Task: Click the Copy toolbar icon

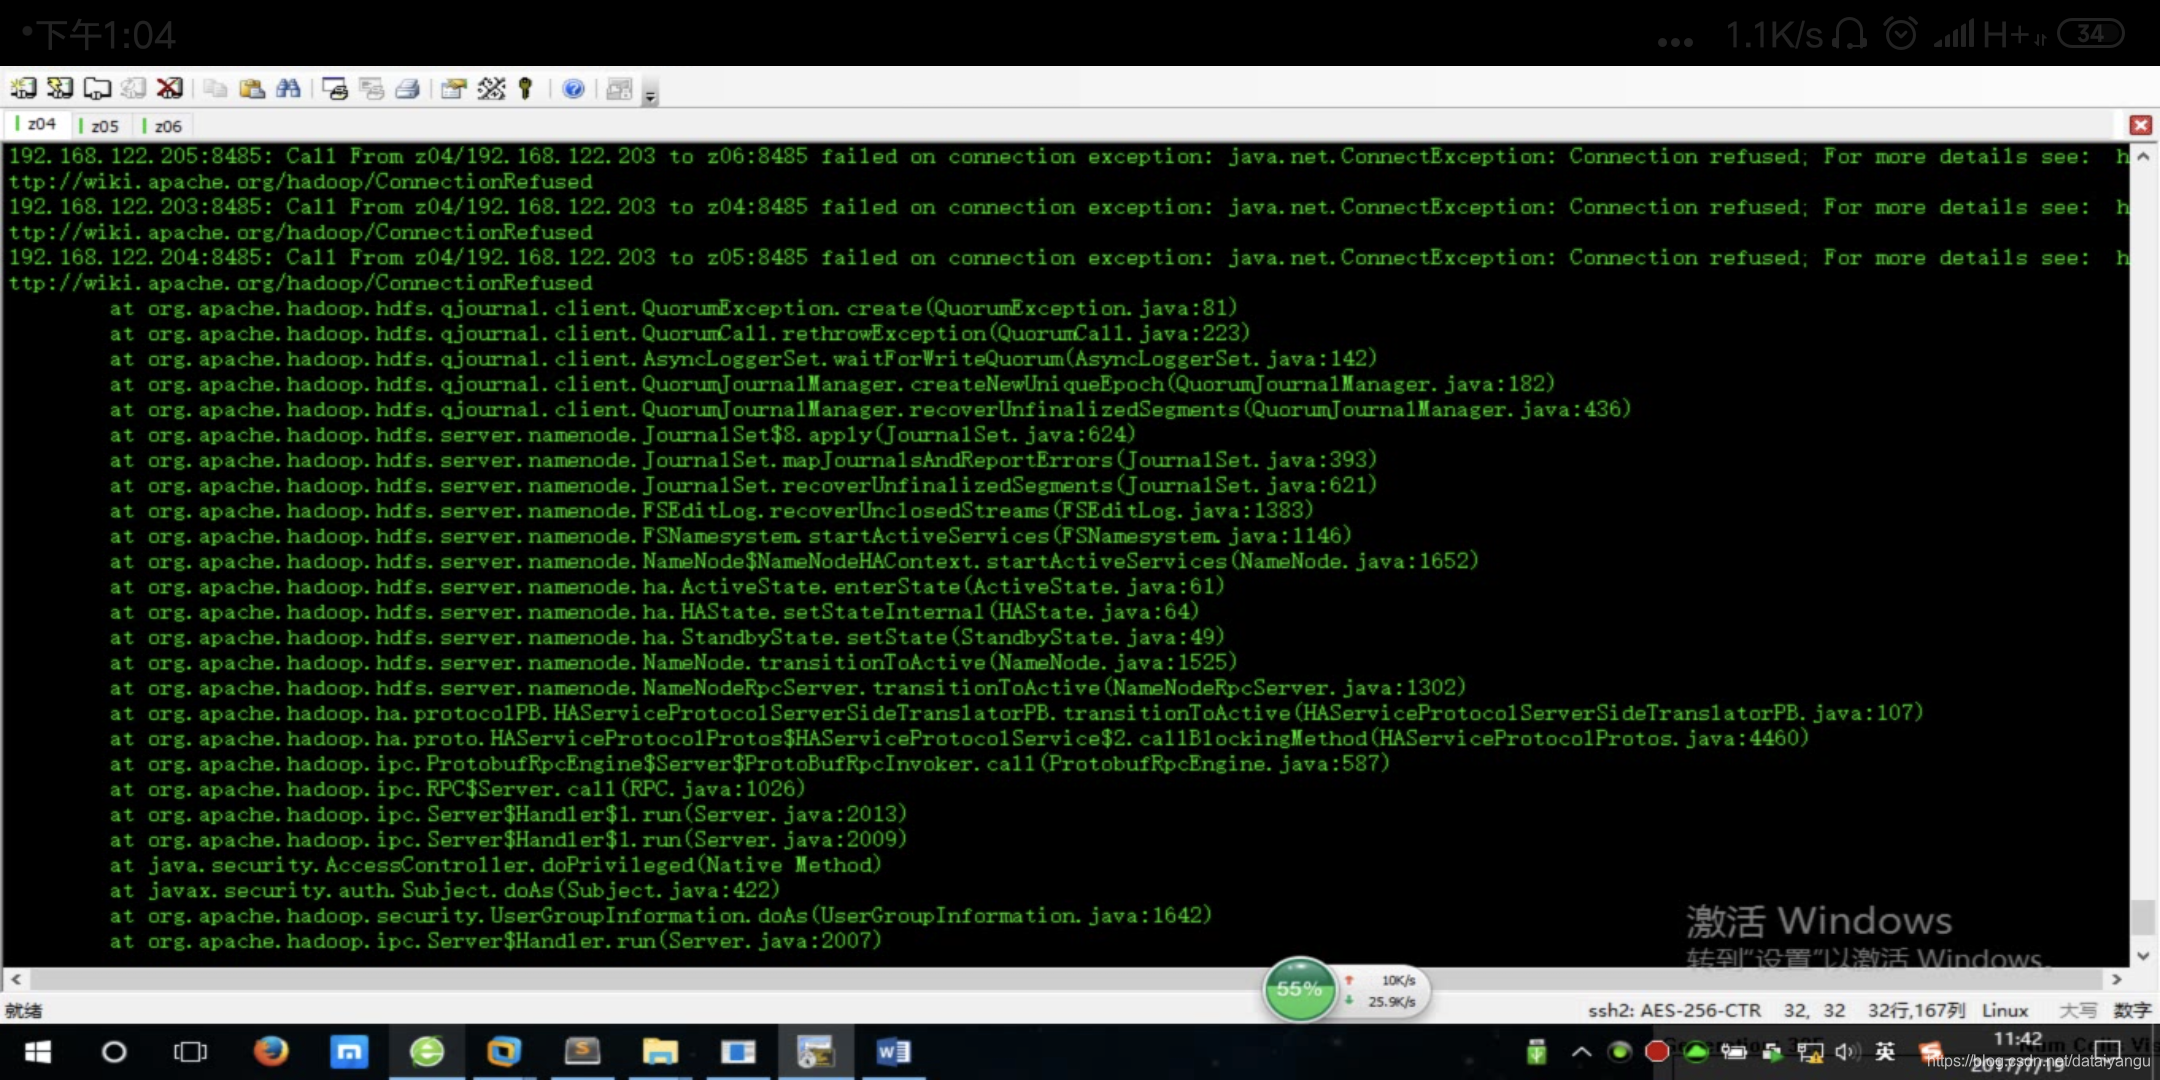Action: tap(215, 89)
